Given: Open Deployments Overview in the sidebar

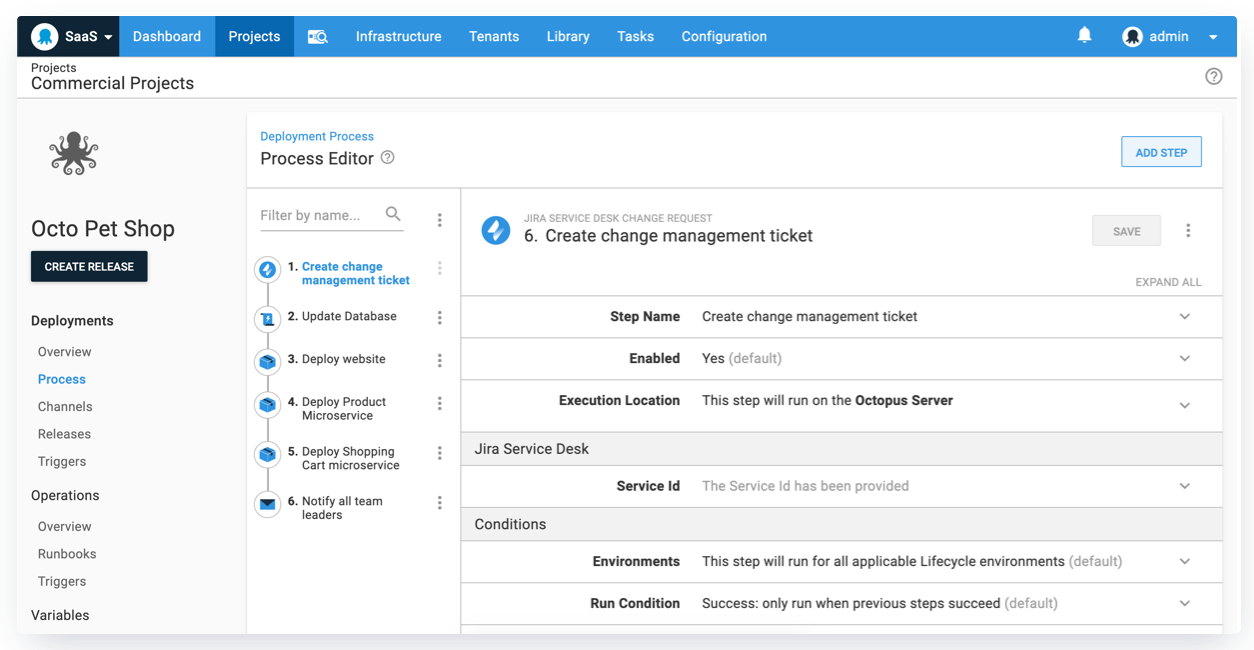Looking at the screenshot, I should click(x=65, y=352).
